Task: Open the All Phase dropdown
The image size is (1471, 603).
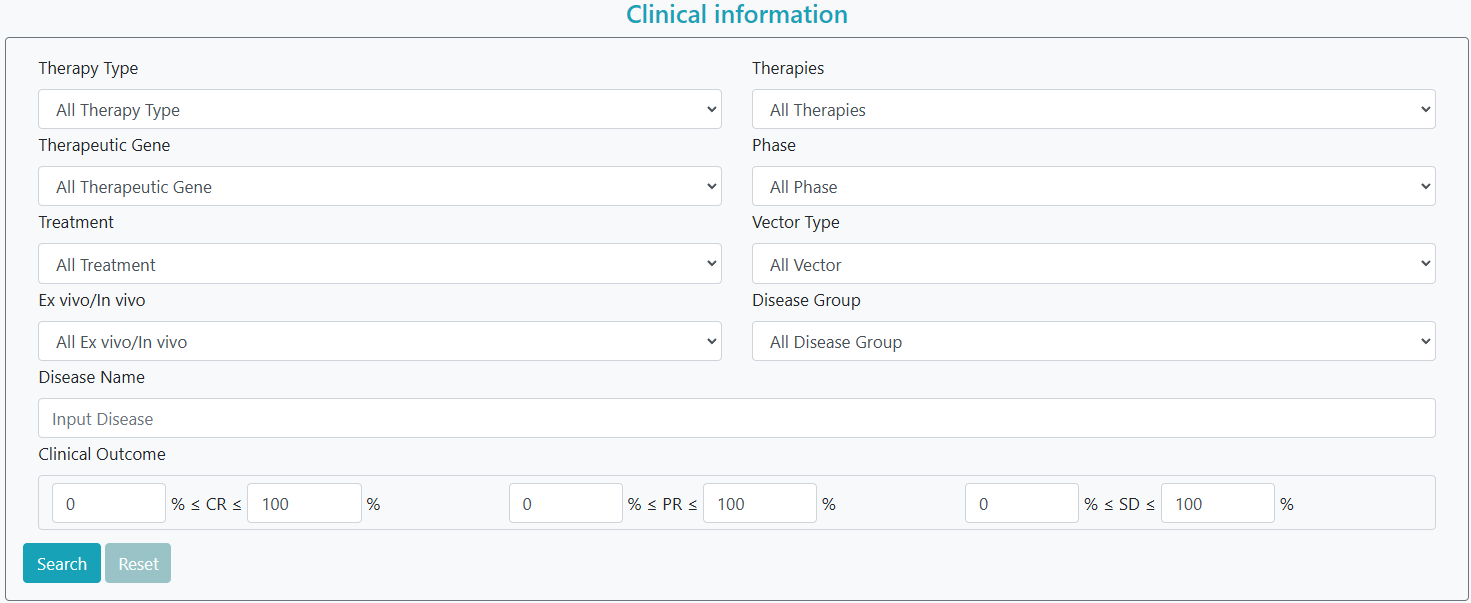Action: (1094, 186)
